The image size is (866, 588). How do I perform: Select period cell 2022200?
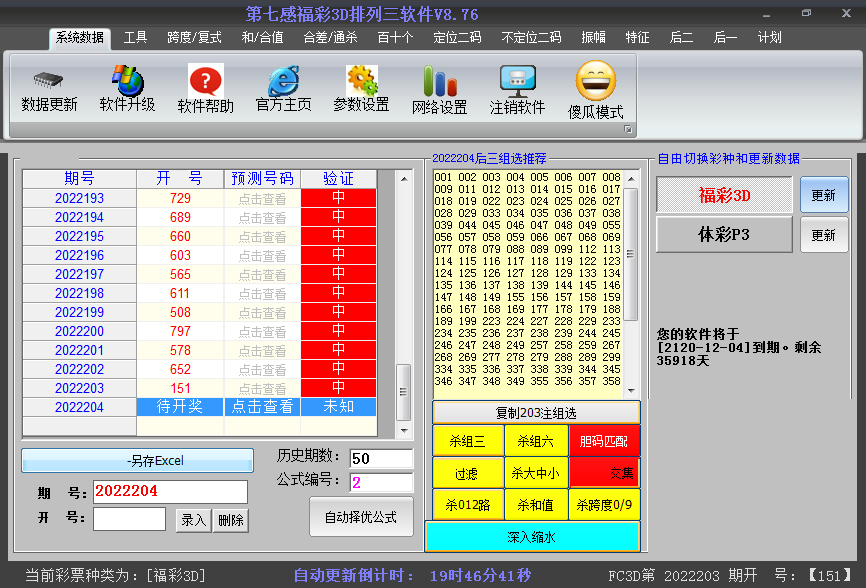80,331
